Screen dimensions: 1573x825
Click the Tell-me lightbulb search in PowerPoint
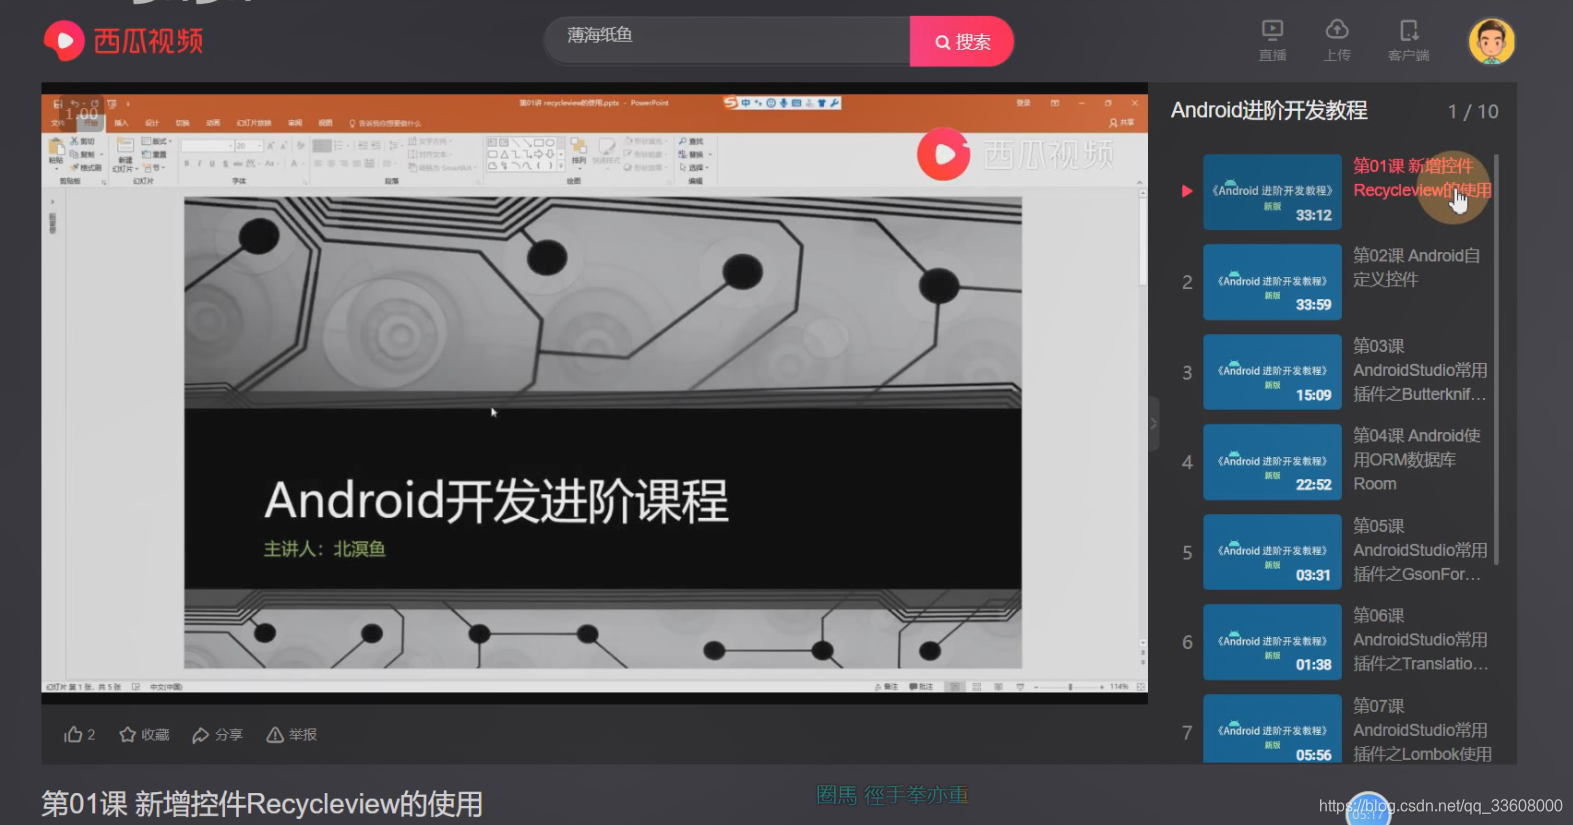[385, 123]
